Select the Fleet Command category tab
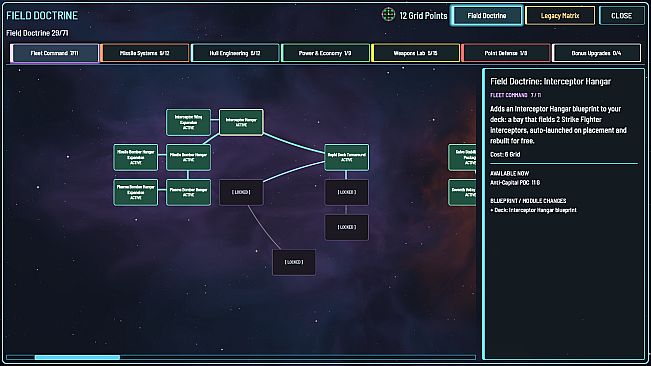 (54, 53)
